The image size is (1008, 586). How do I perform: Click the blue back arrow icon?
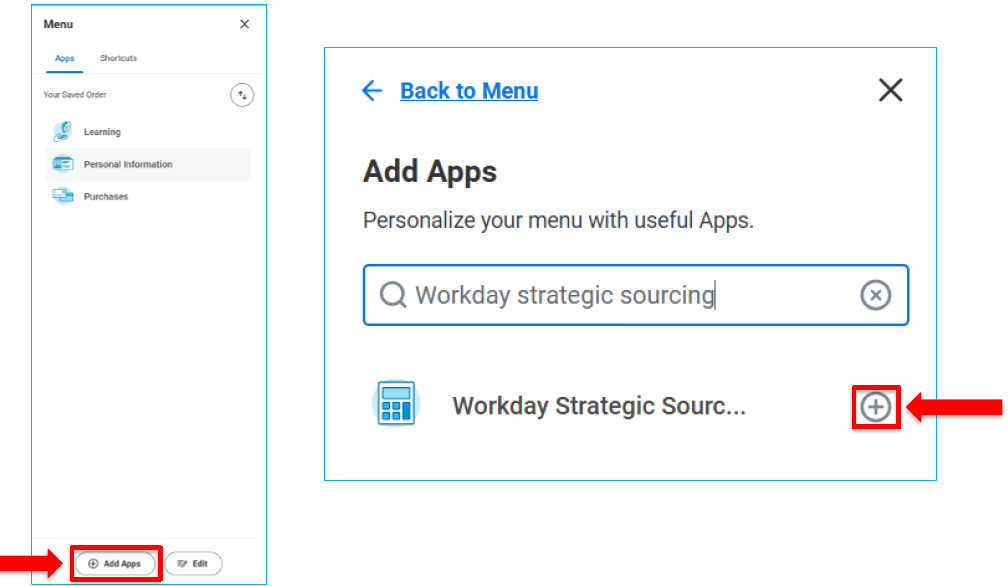tap(371, 90)
